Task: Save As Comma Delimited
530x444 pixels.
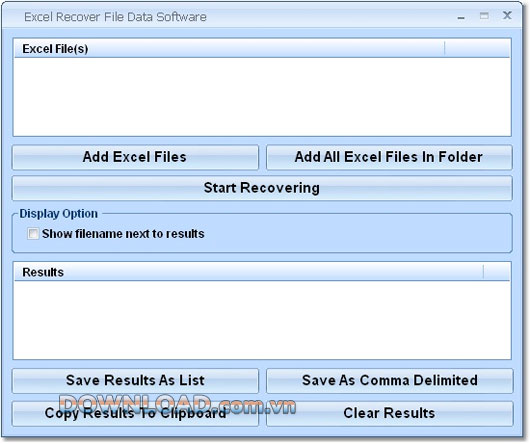Action: [389, 380]
